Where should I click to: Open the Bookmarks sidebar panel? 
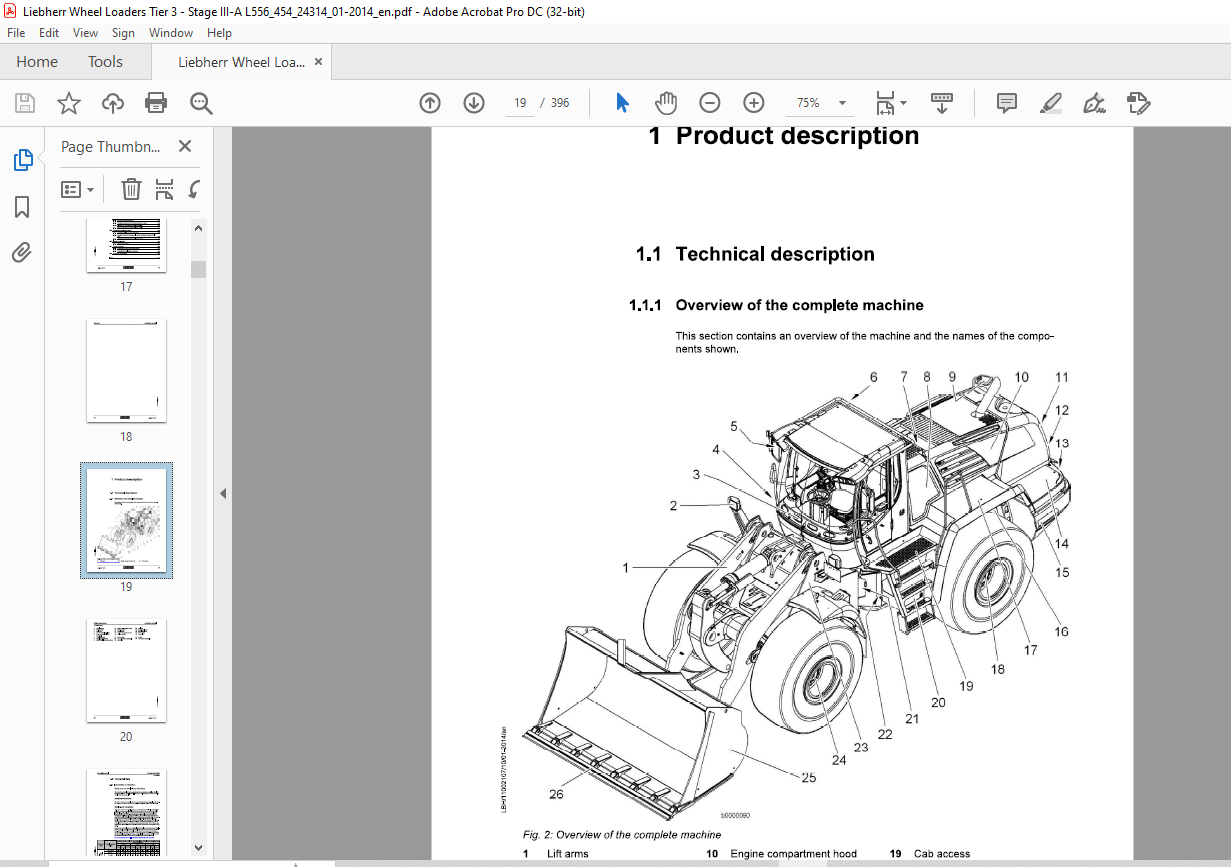tap(22, 207)
